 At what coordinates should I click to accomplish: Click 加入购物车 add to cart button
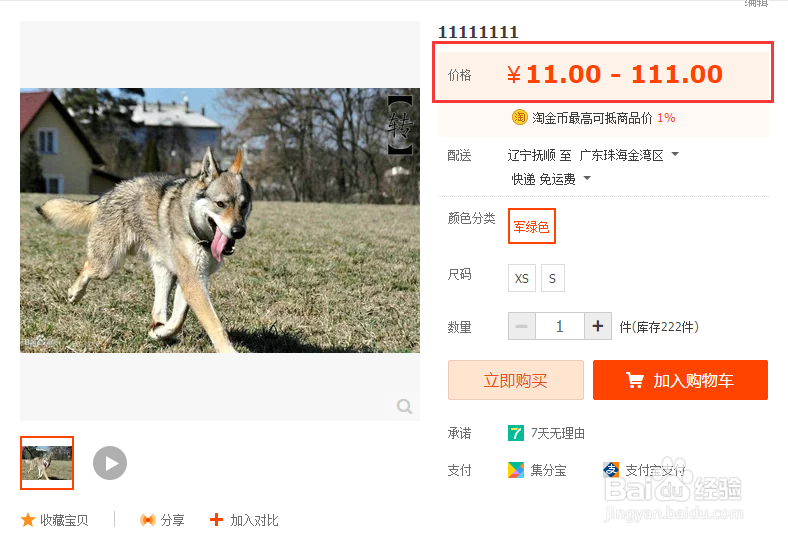point(680,380)
